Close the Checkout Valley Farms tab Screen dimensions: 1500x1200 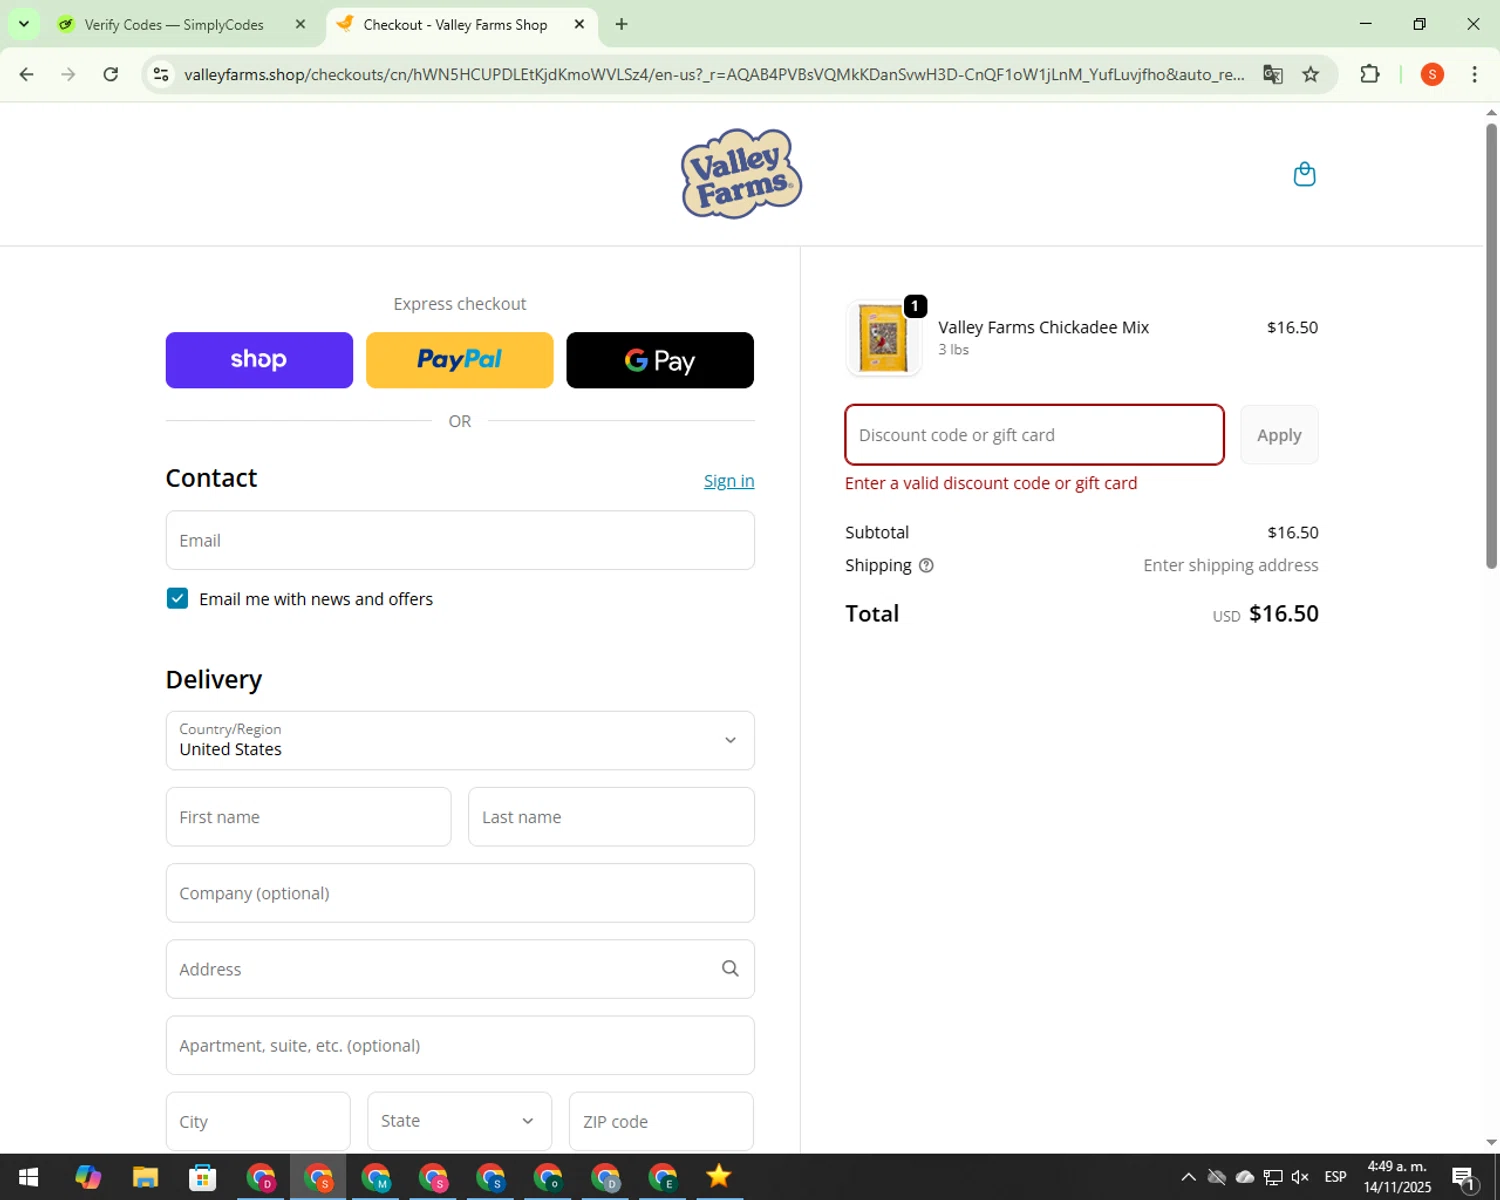[579, 24]
